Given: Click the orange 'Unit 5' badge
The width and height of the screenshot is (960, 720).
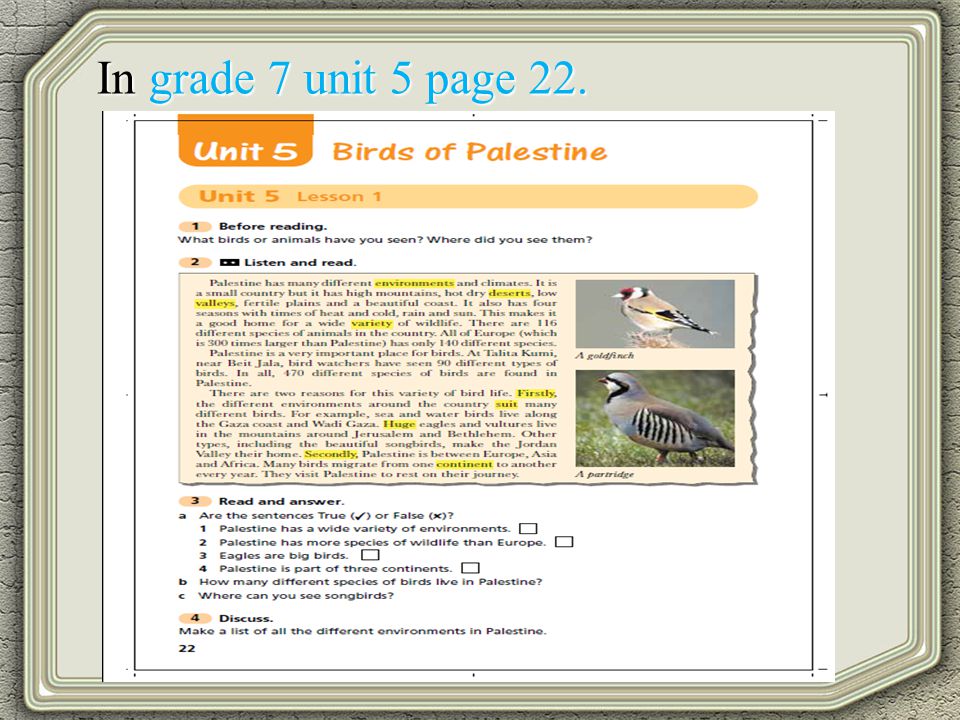Looking at the screenshot, I should point(246,141).
